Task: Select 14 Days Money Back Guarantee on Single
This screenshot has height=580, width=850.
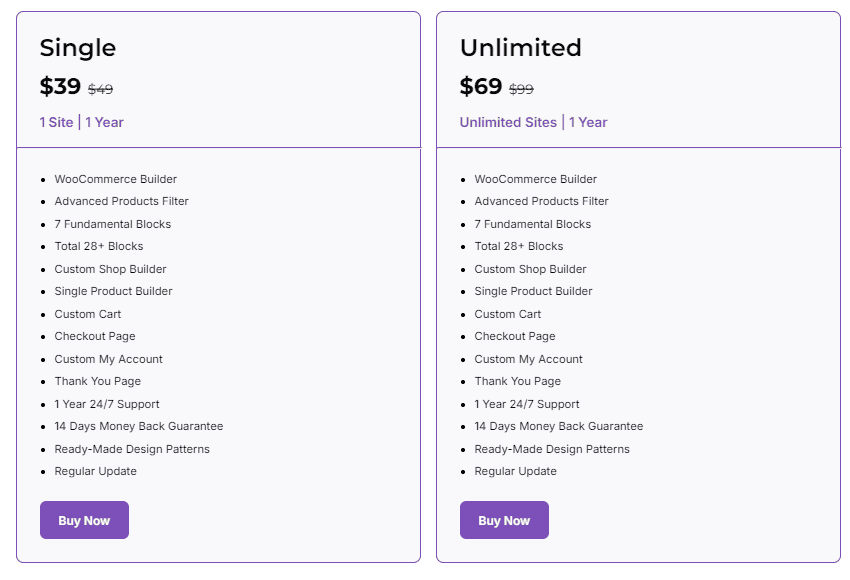Action: coord(138,426)
